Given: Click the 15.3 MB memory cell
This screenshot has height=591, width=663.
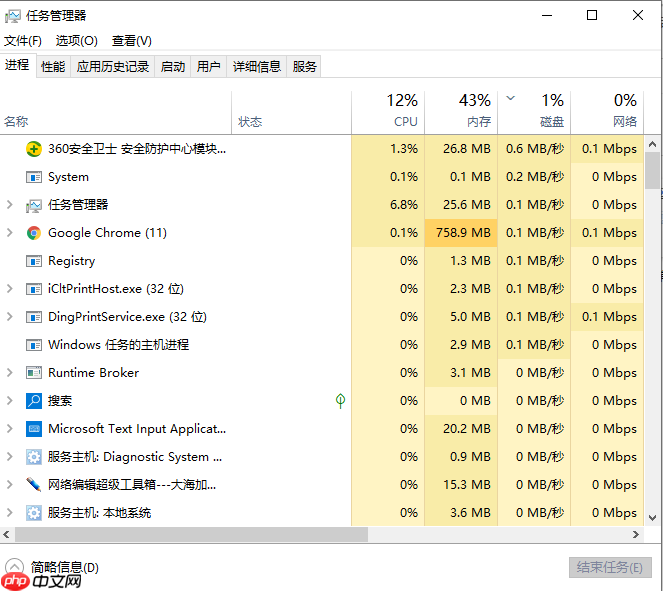Looking at the screenshot, I should coord(461,484).
